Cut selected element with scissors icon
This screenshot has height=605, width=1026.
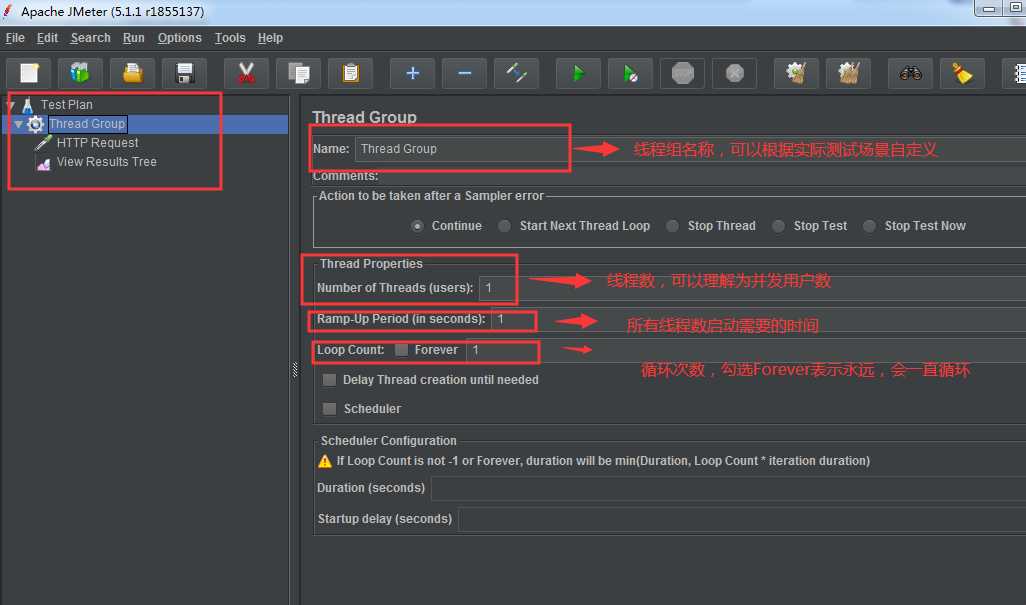coord(246,73)
